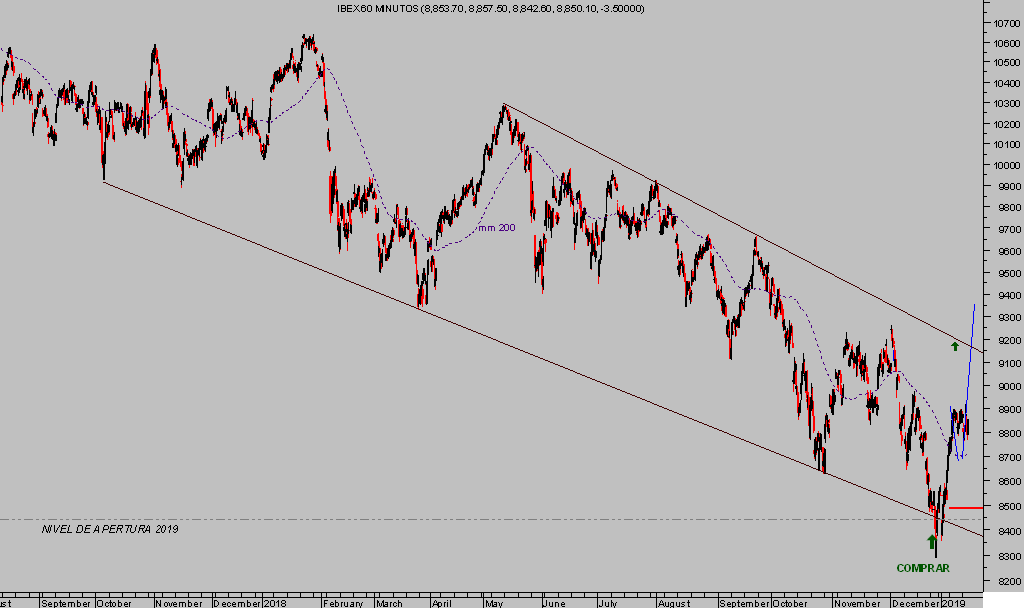The height and width of the screenshot is (608, 1024).
Task: Click the 2019 marker on time axis
Action: [x=953, y=602]
